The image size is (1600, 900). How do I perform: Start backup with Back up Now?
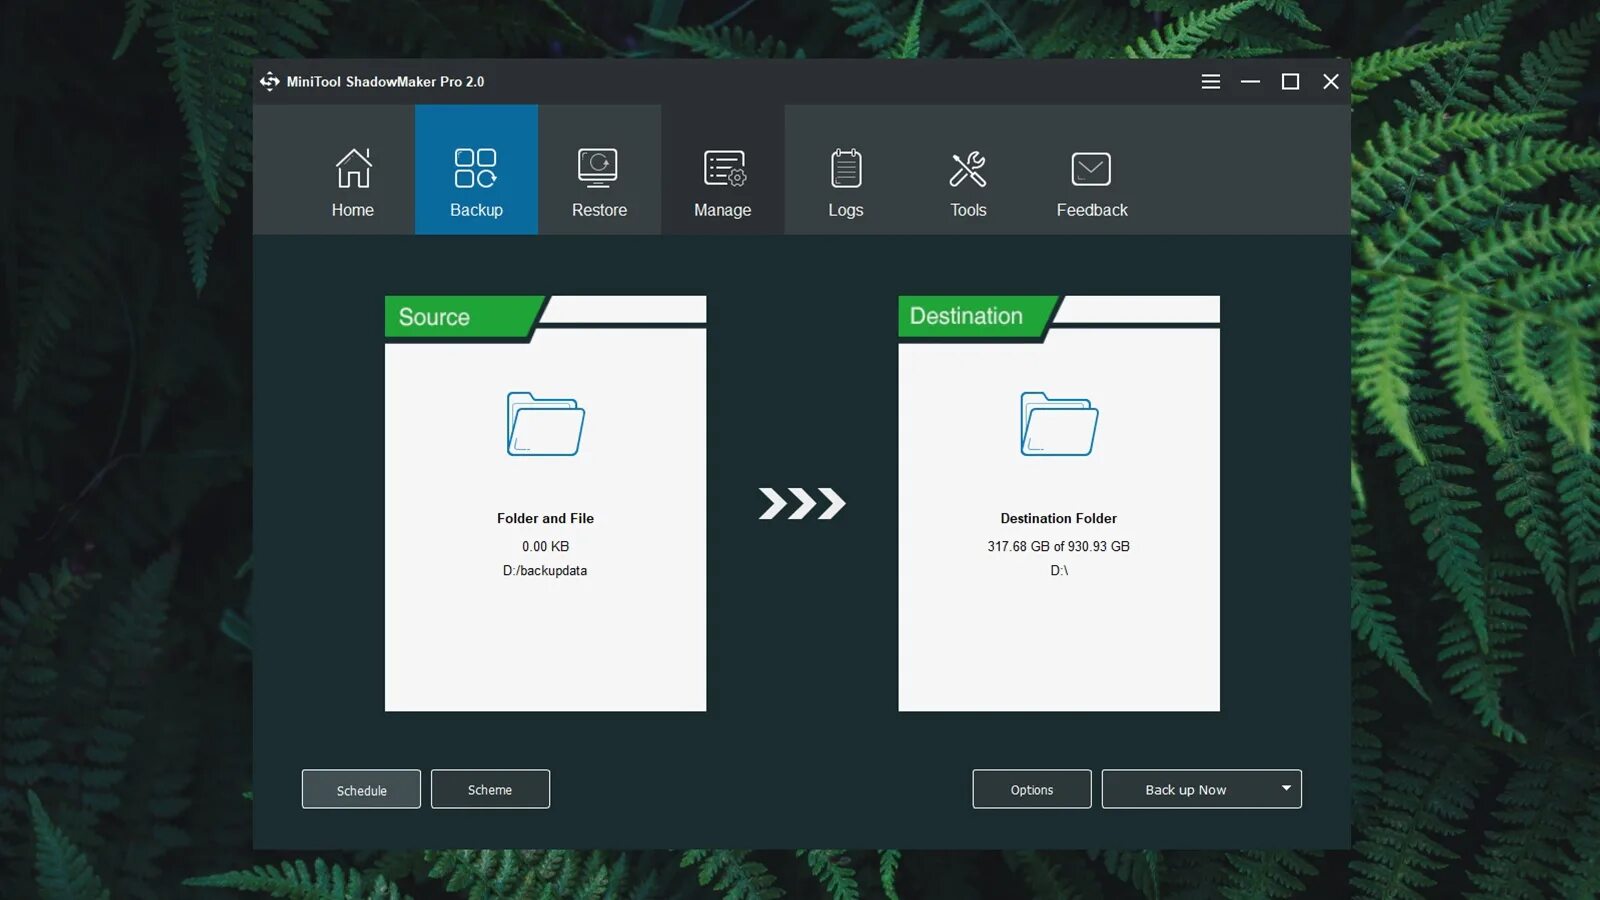[x=1186, y=789]
